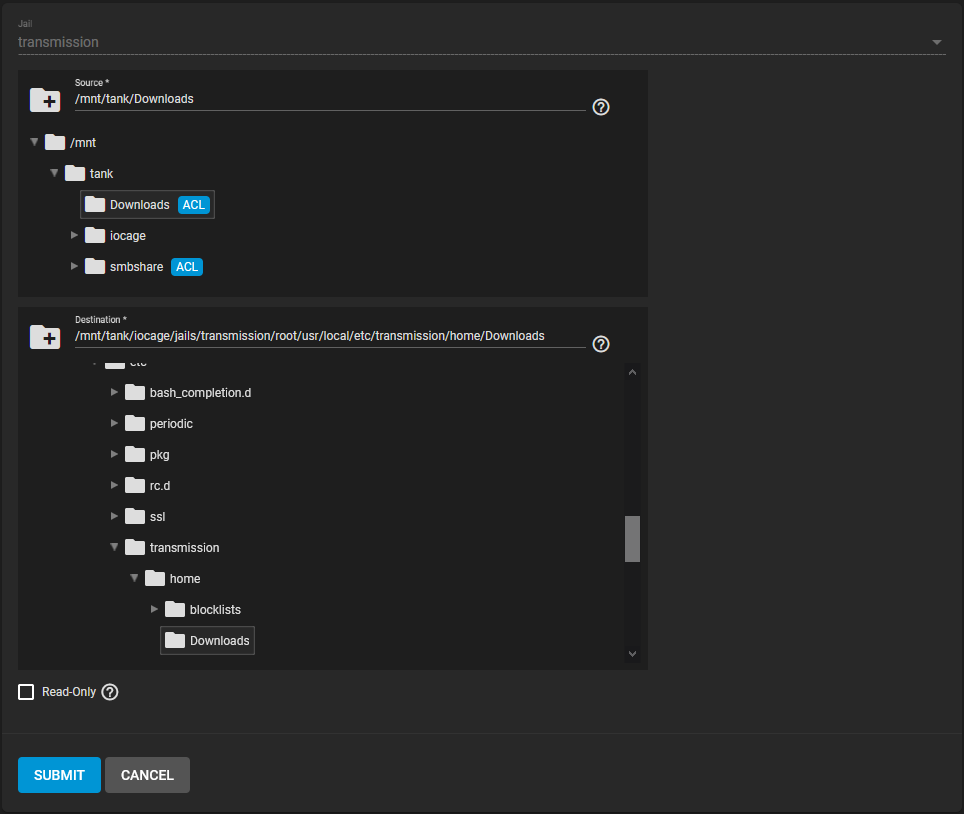Expand the iocage folder arrow

(x=74, y=235)
